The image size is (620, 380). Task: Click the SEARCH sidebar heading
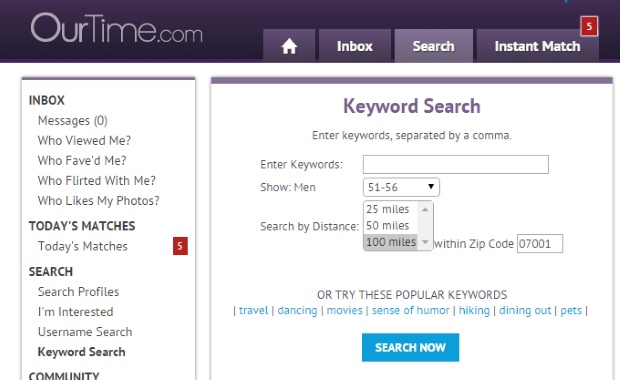(51, 272)
